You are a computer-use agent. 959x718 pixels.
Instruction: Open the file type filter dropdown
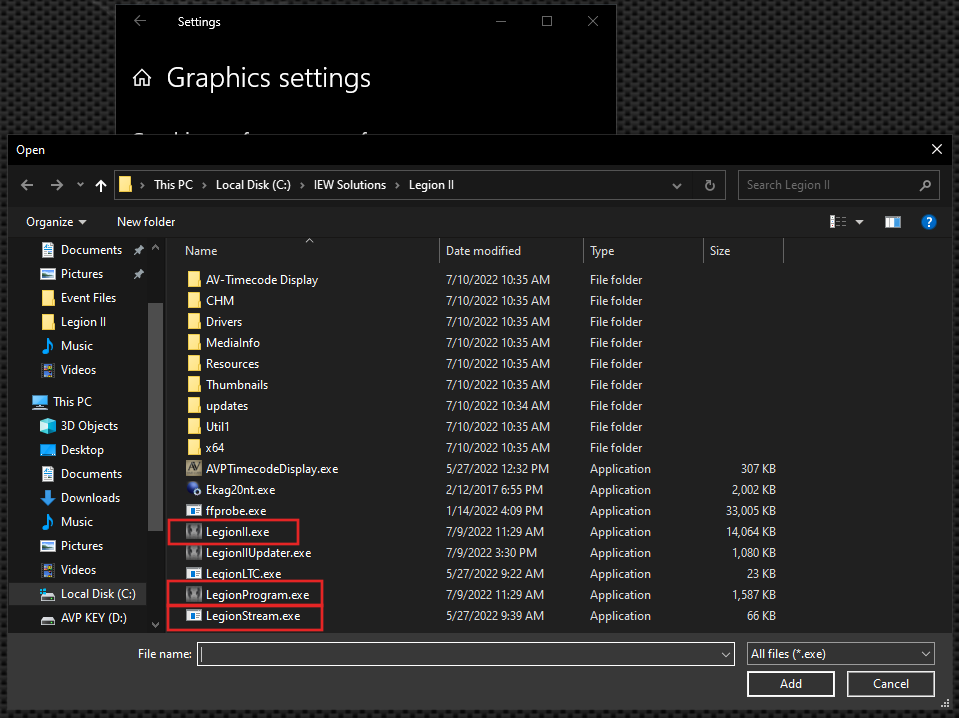[840, 654]
